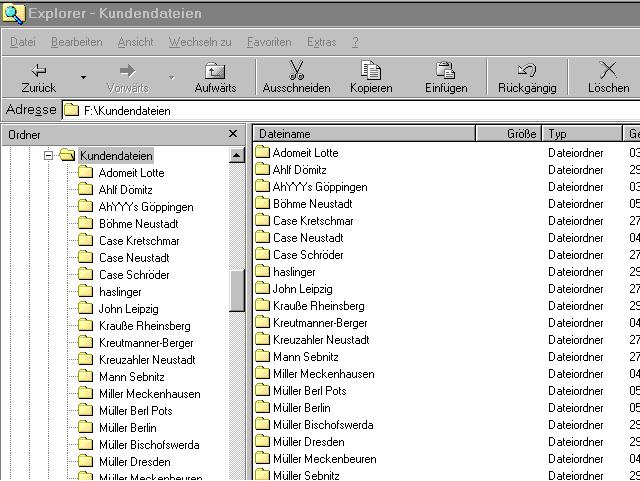The image size is (640, 481).
Task: Select haslinger folder in file list
Action: tap(294, 272)
